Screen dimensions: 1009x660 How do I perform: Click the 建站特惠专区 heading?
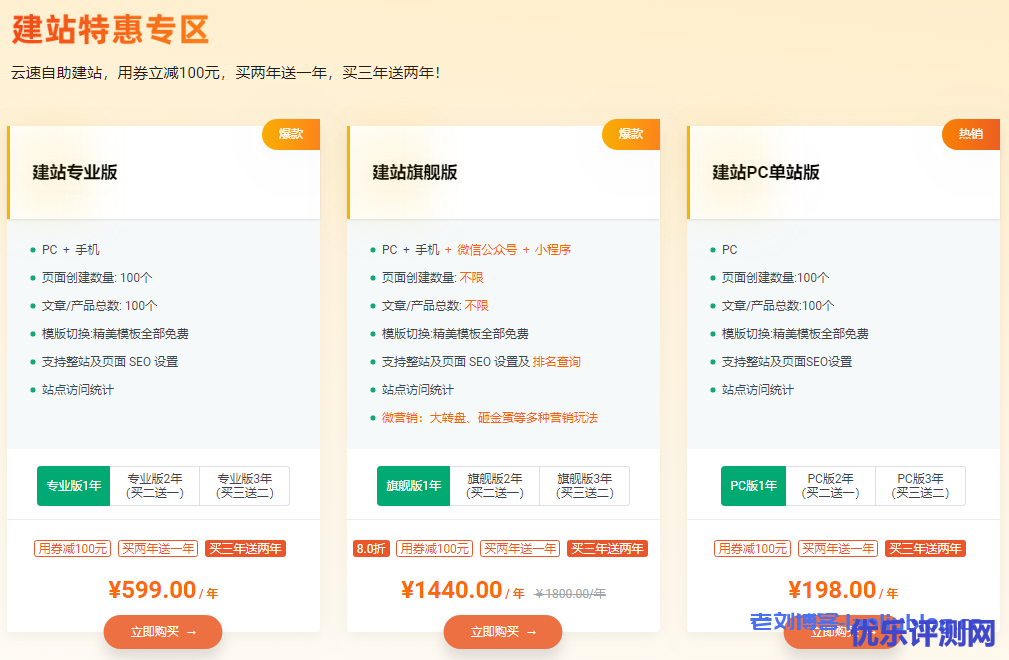pos(110,29)
